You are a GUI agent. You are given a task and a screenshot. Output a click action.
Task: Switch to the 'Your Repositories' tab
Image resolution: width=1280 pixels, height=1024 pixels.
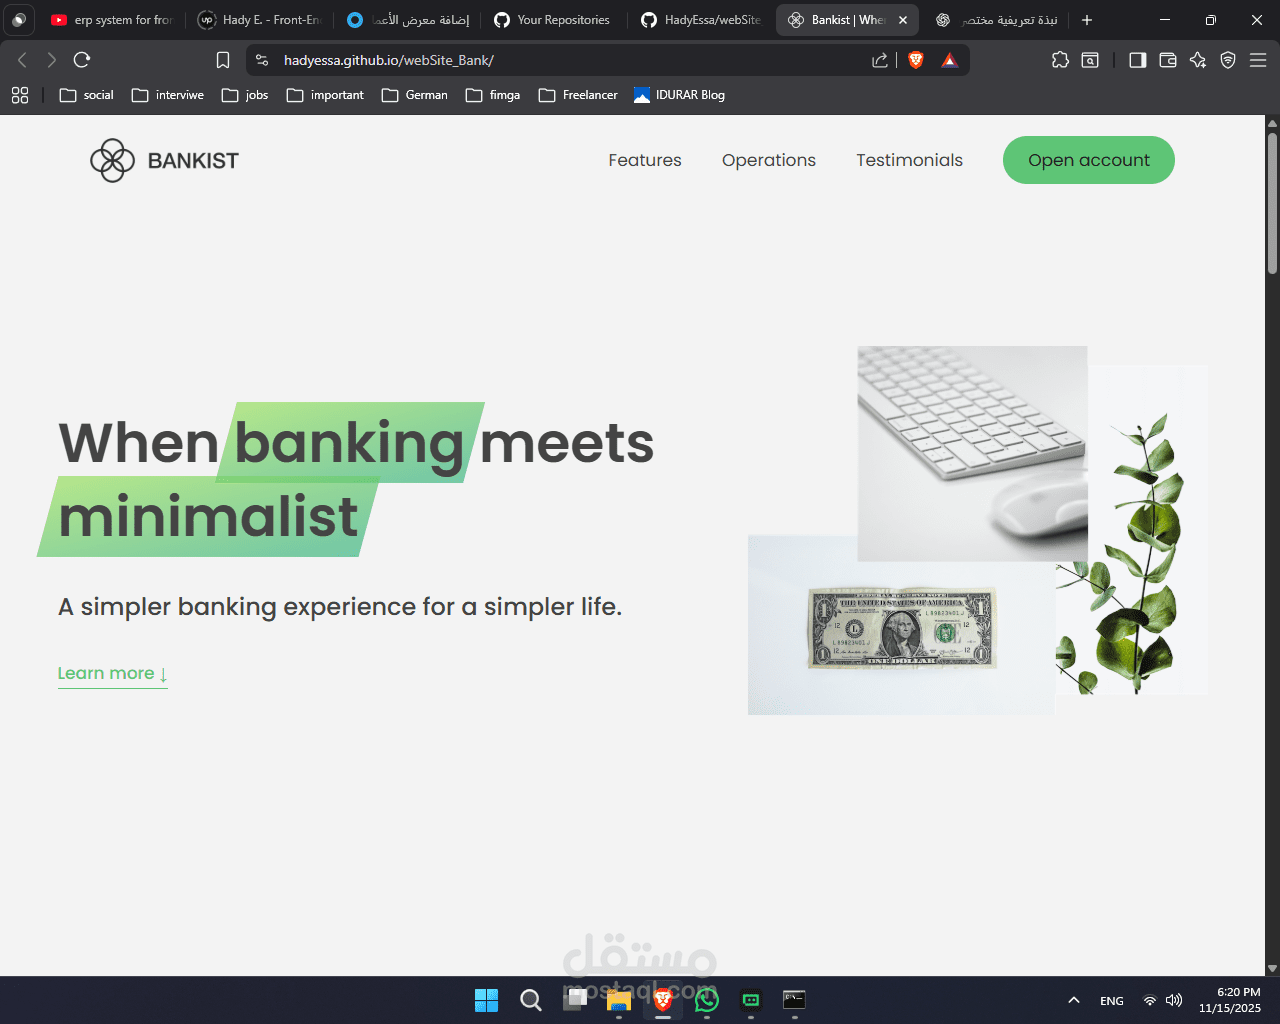(552, 19)
